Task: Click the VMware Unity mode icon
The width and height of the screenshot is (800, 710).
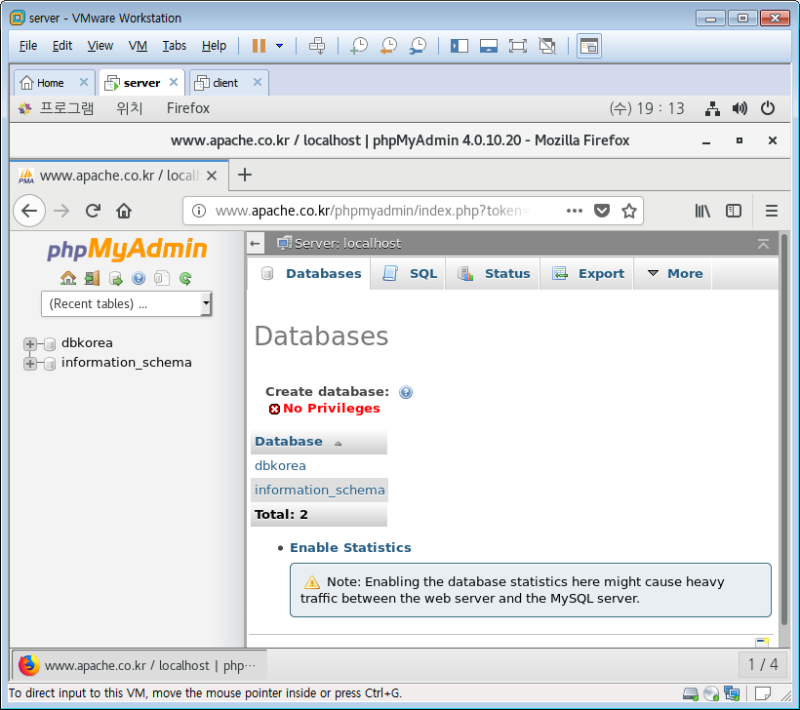Action: tap(547, 46)
